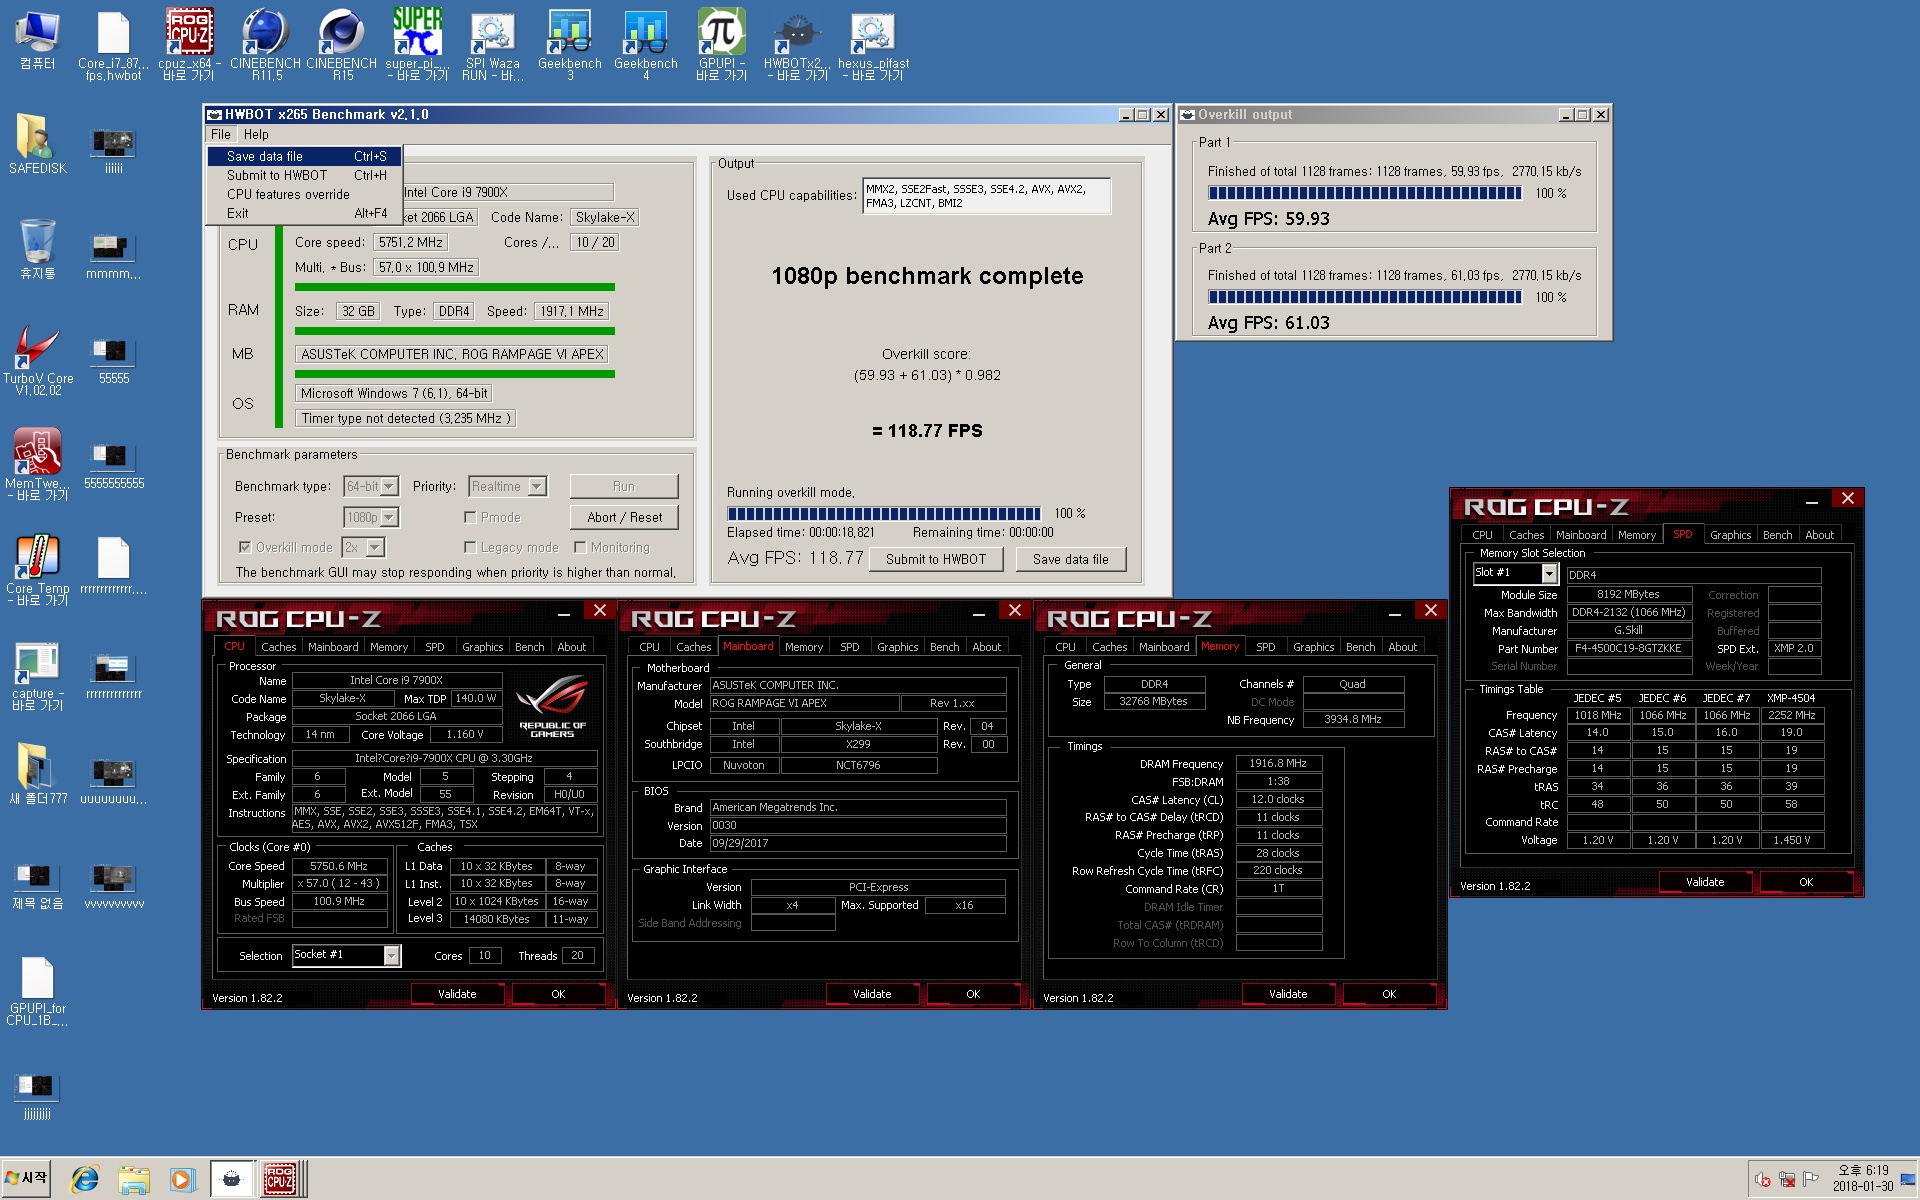Open the SAFEDISK folder icon
Image resolution: width=1920 pixels, height=1200 pixels.
tap(37, 145)
